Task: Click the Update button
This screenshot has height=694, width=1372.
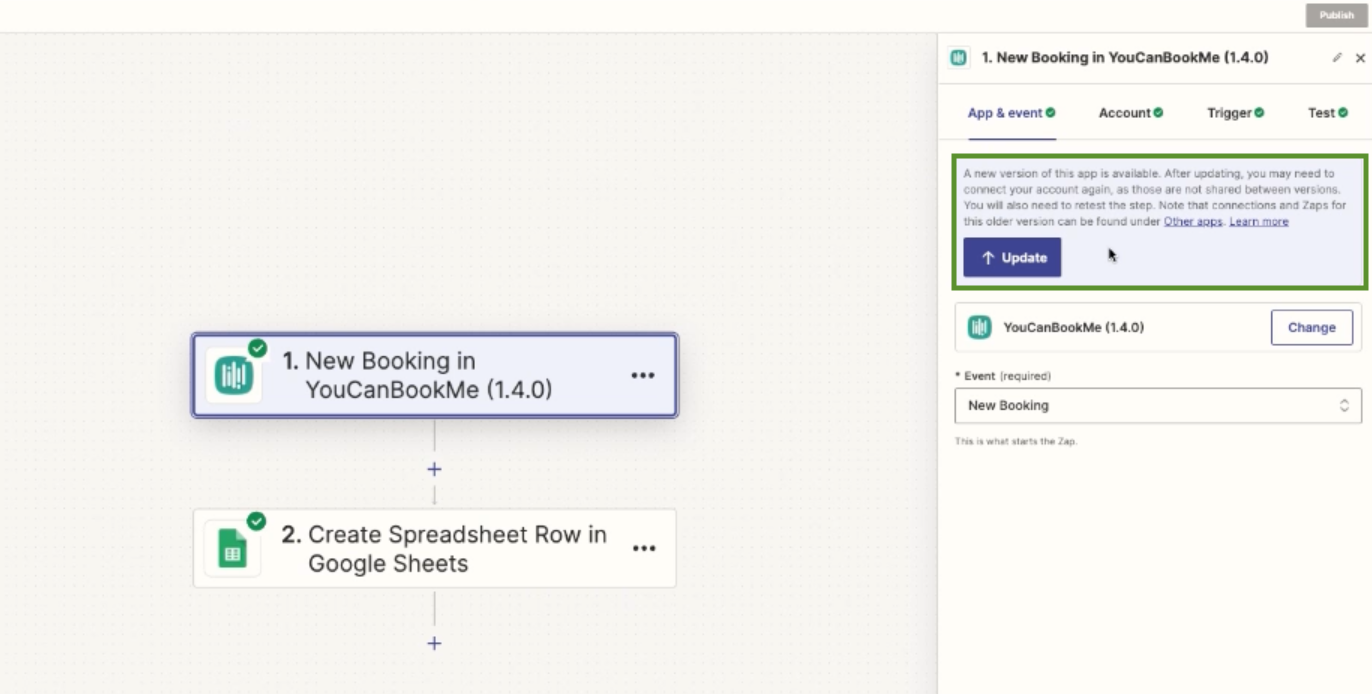Action: [x=1012, y=257]
